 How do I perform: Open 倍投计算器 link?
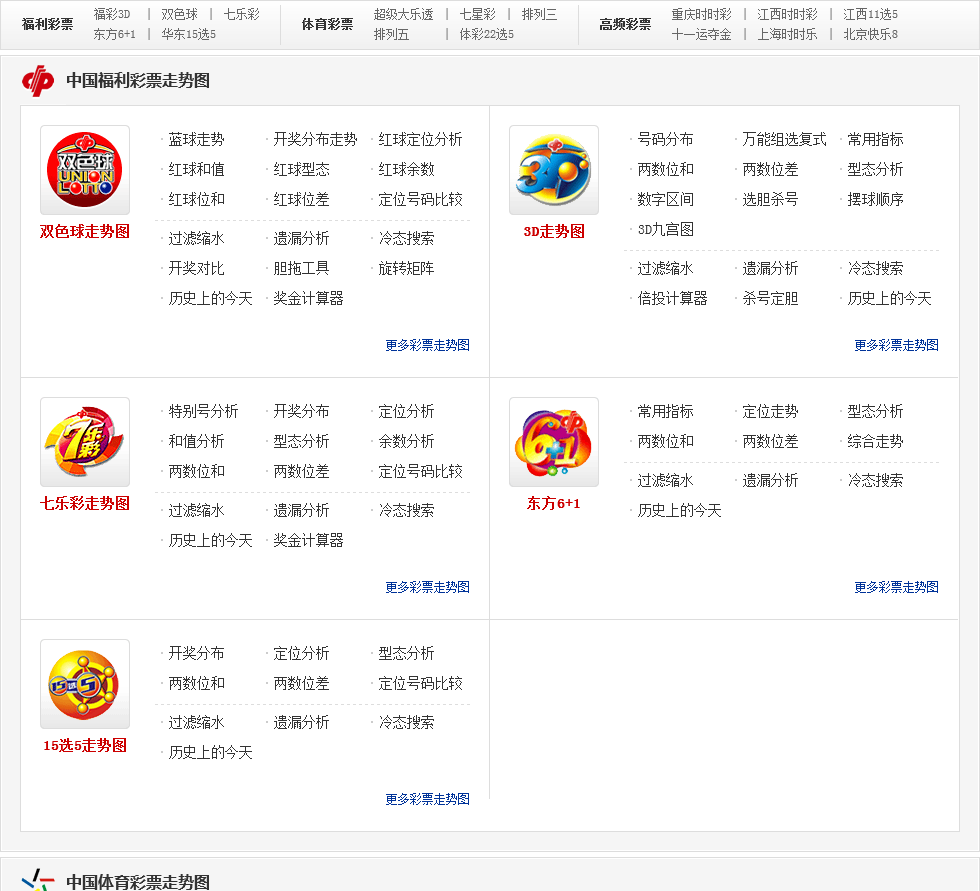(672, 298)
